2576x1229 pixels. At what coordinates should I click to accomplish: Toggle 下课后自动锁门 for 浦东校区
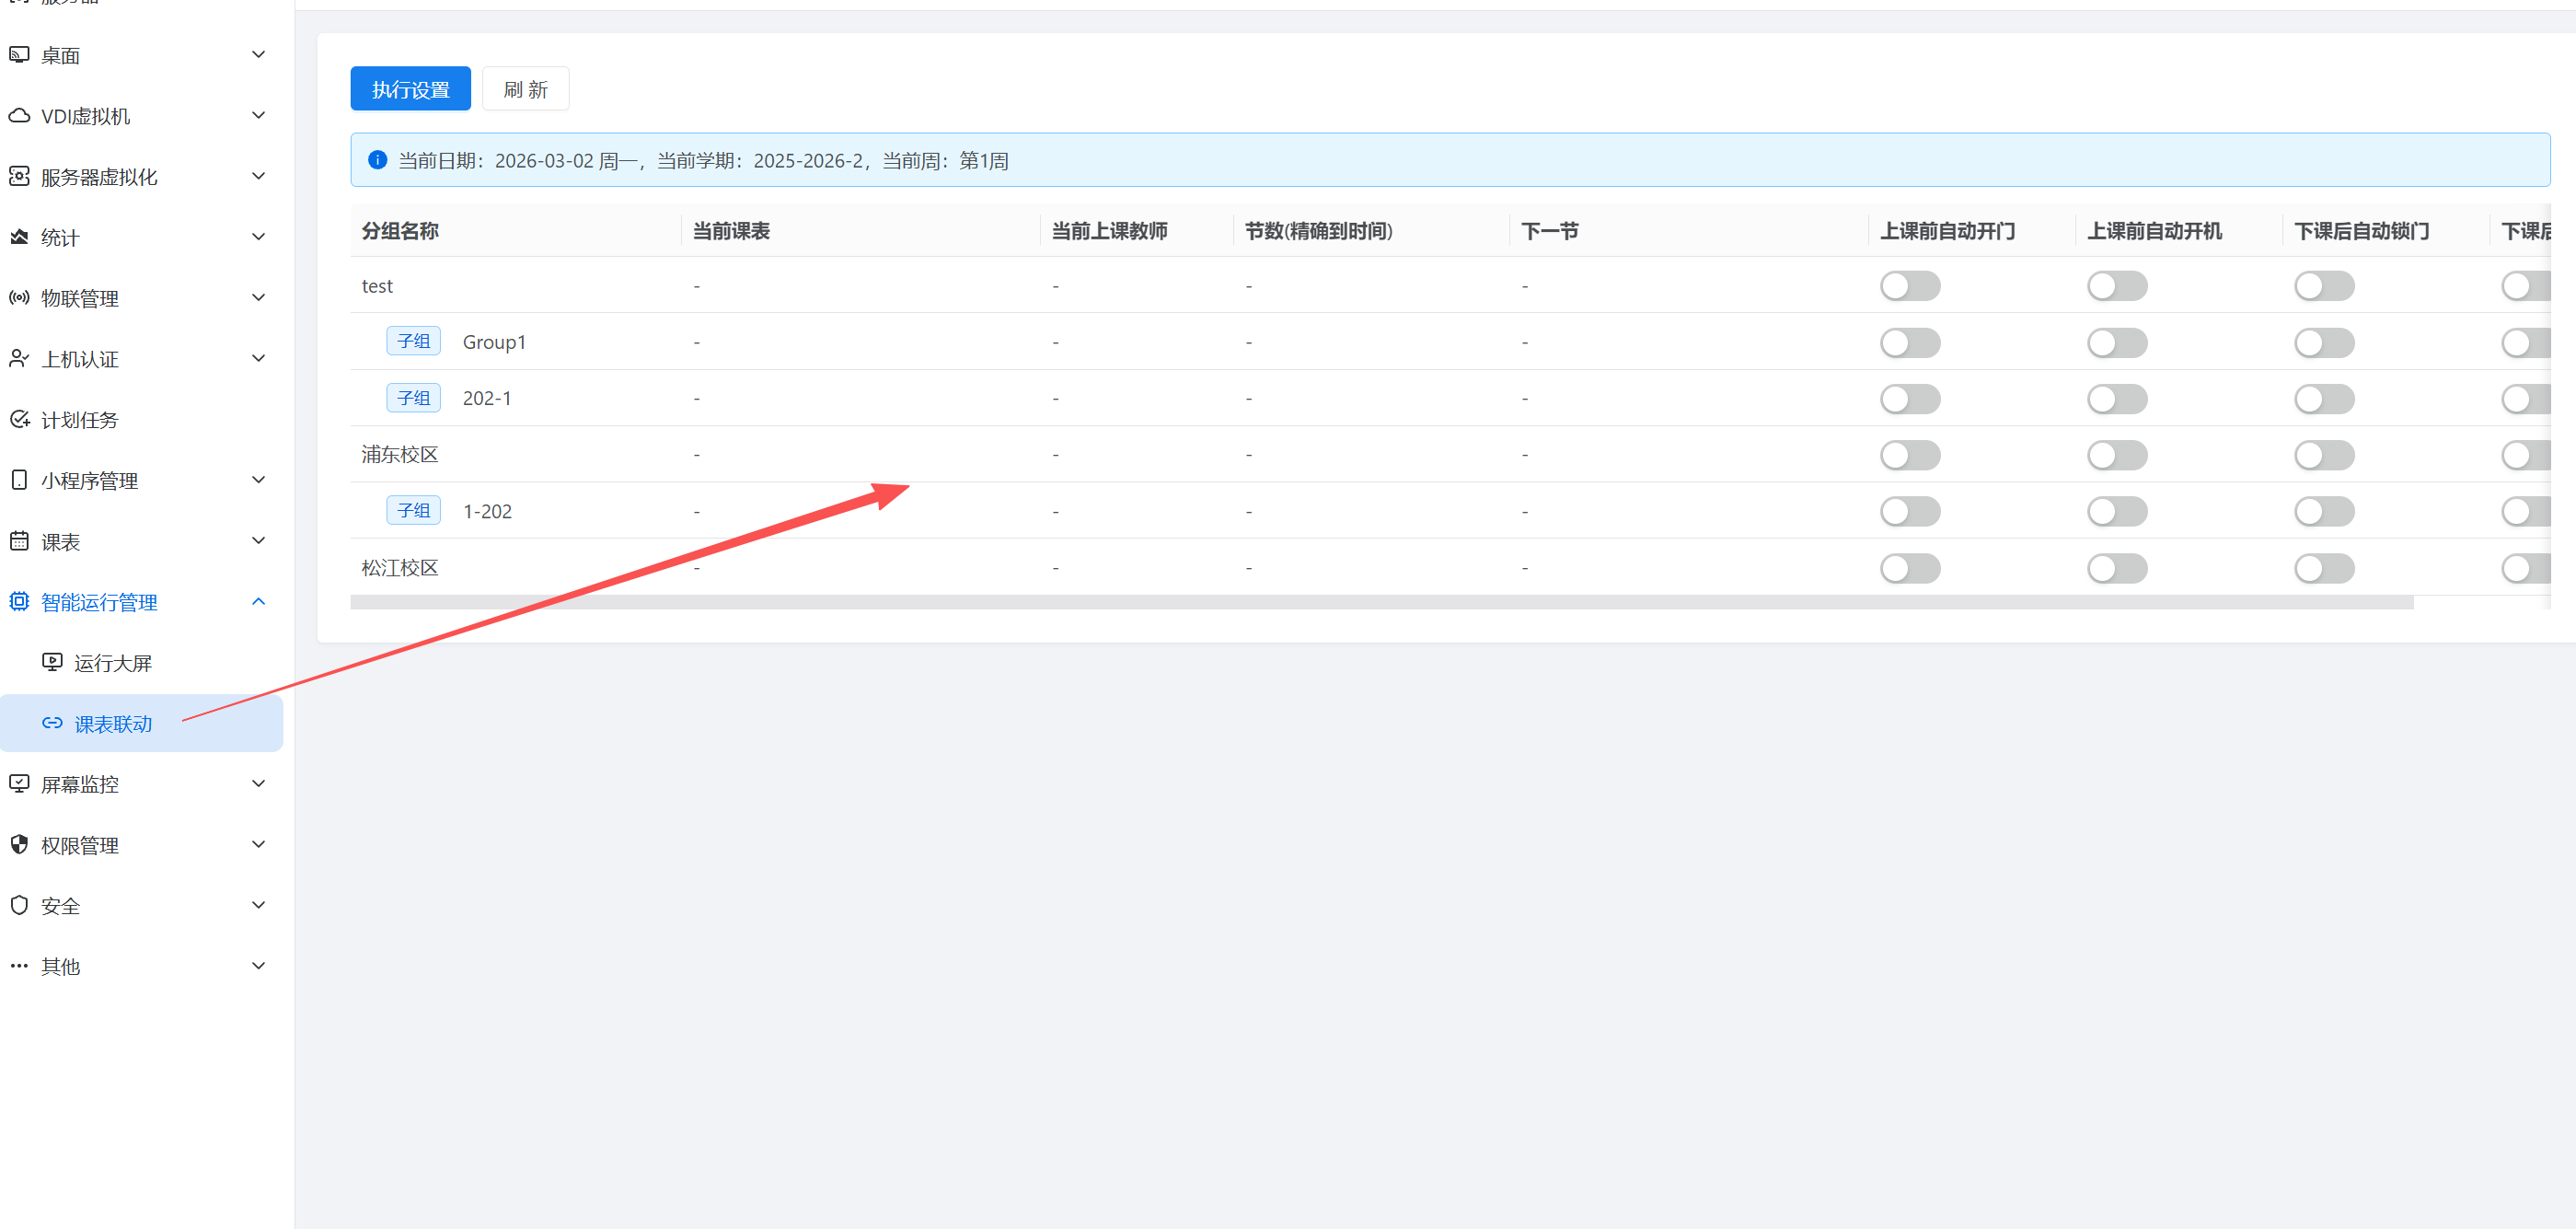coord(2323,455)
